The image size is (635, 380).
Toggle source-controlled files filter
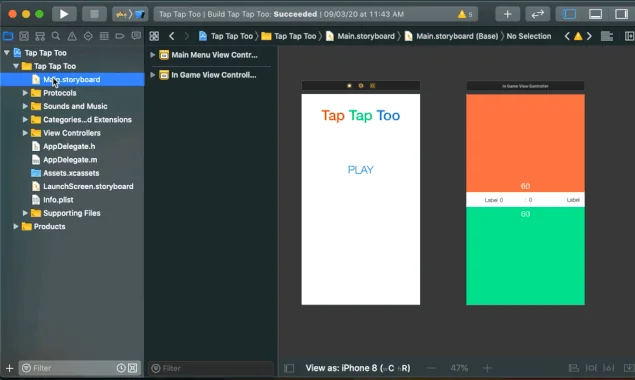[x=132, y=368]
